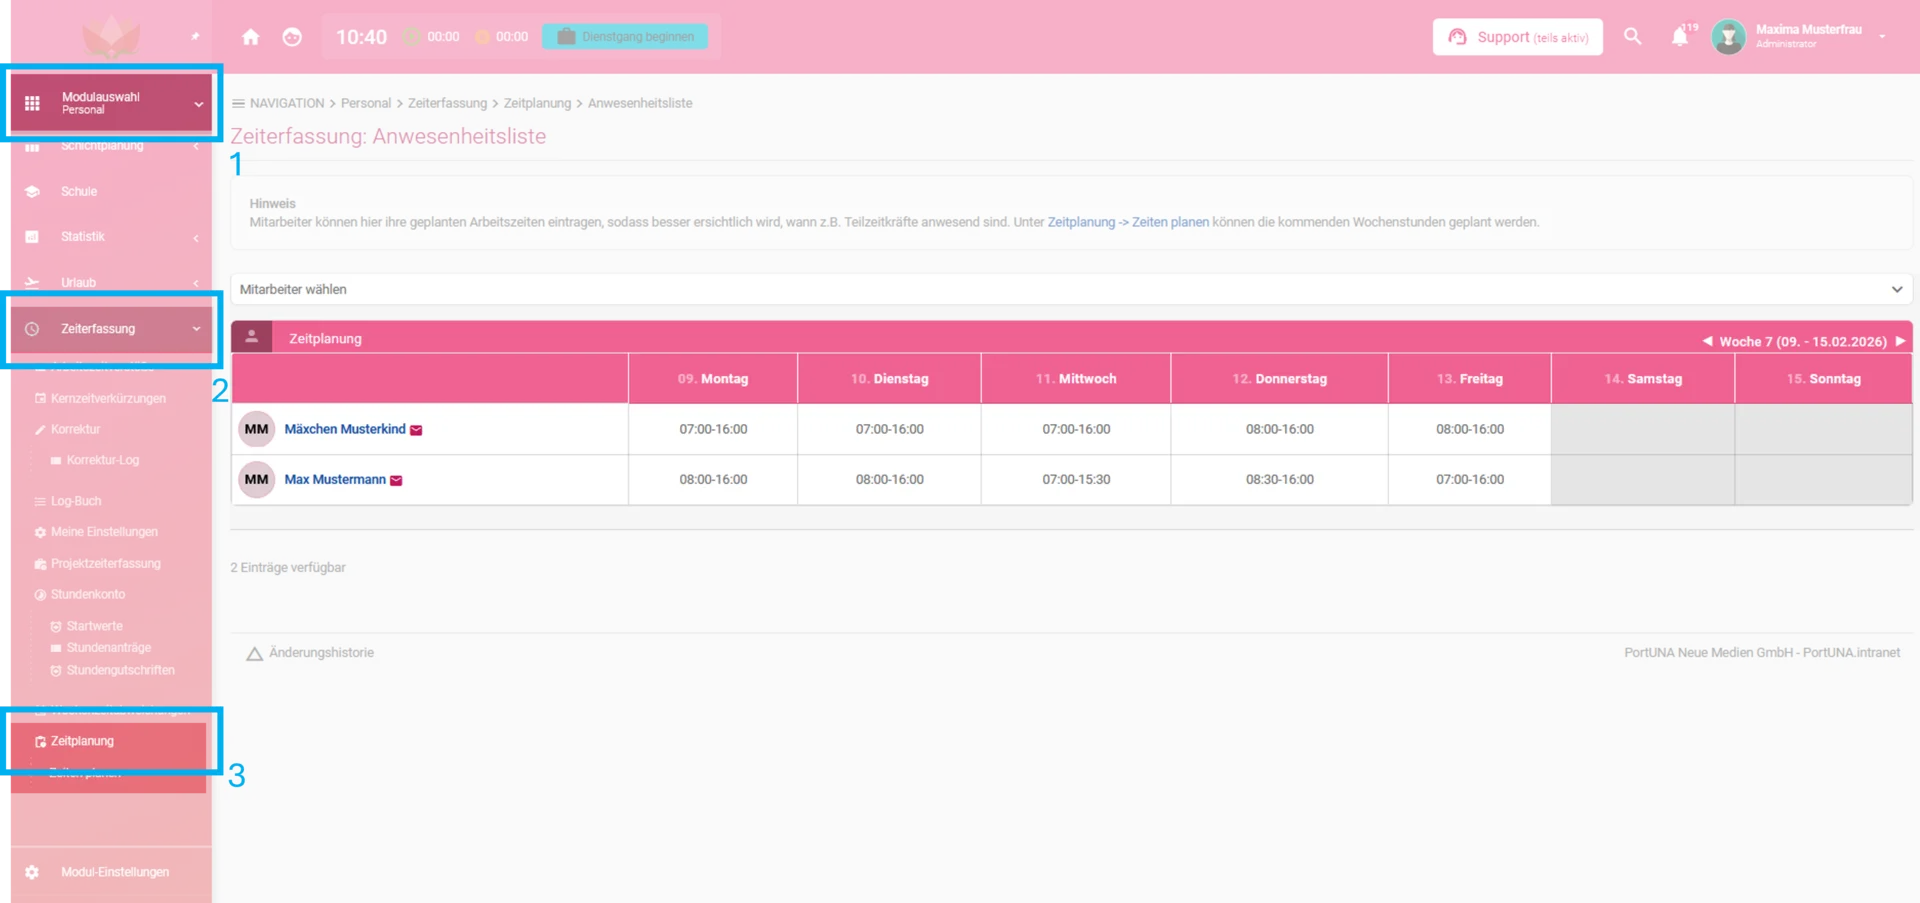Screen dimensions: 1920x903
Task: Open Urlaub in the sidebar
Action: click(x=78, y=283)
